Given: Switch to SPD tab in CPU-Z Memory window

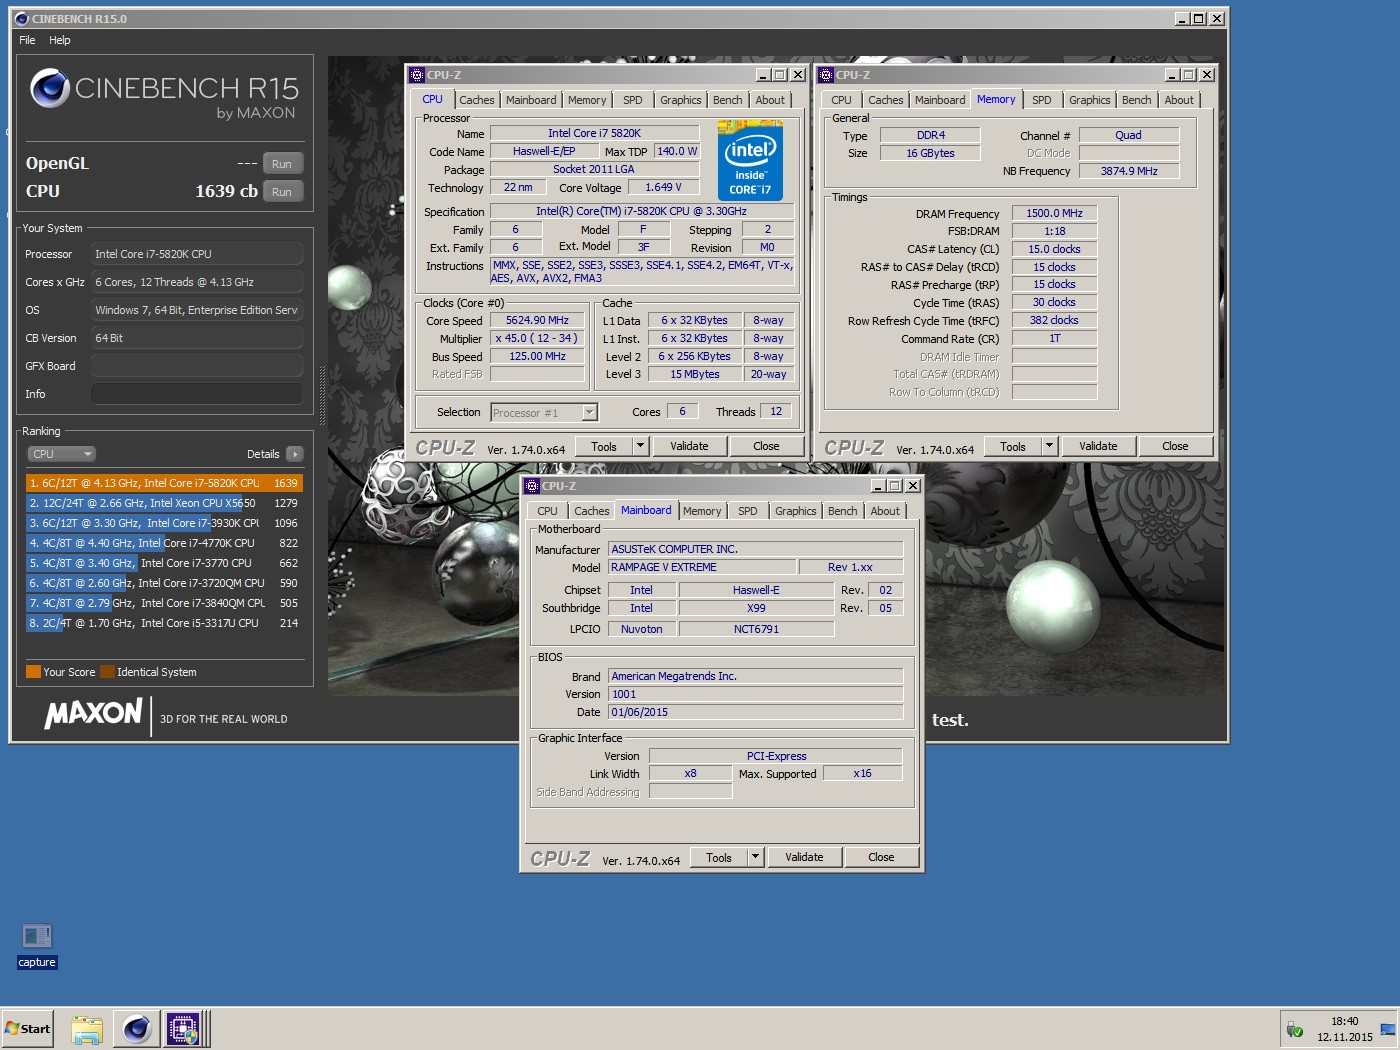Looking at the screenshot, I should click(1042, 100).
